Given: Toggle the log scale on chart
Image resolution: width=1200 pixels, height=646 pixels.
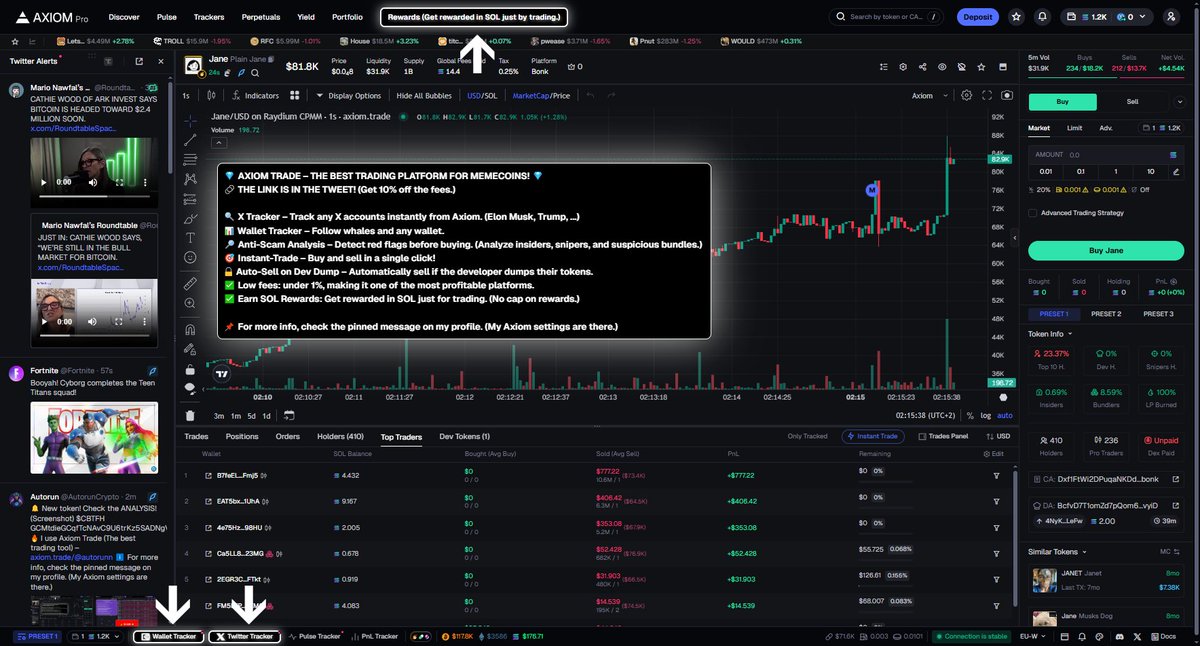Looking at the screenshot, I should 987,415.
